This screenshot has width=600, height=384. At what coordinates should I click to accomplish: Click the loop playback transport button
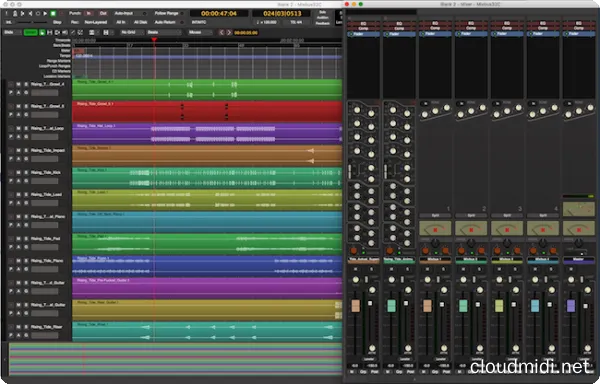click(x=38, y=13)
